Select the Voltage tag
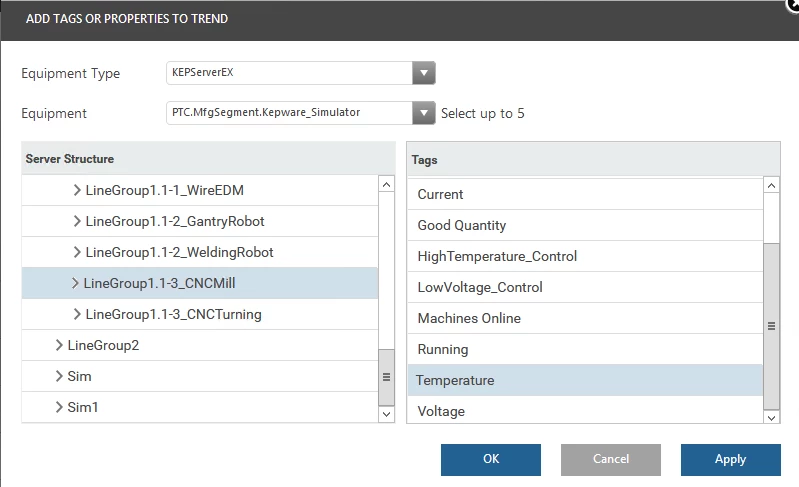This screenshot has height=487, width=799. pos(585,411)
